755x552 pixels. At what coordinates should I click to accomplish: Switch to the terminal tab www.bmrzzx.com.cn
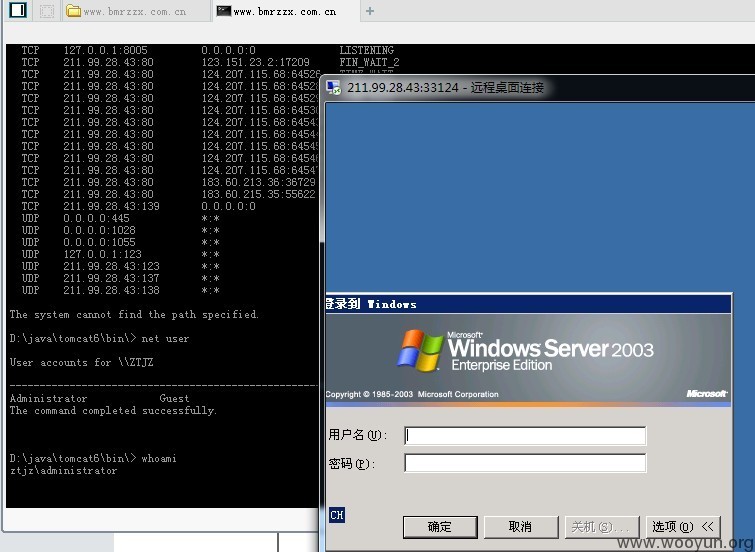(285, 11)
